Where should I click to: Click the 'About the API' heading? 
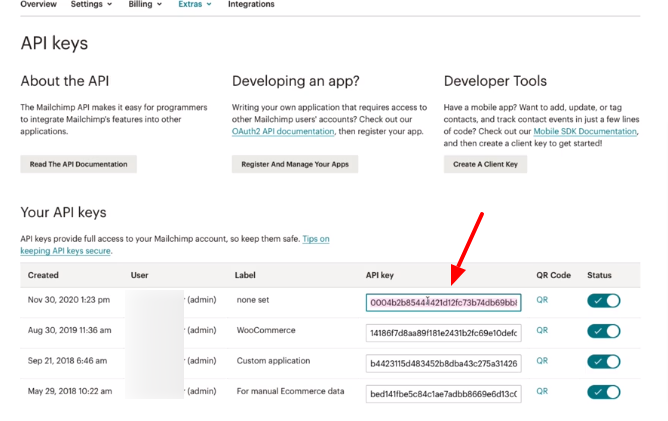click(x=65, y=81)
